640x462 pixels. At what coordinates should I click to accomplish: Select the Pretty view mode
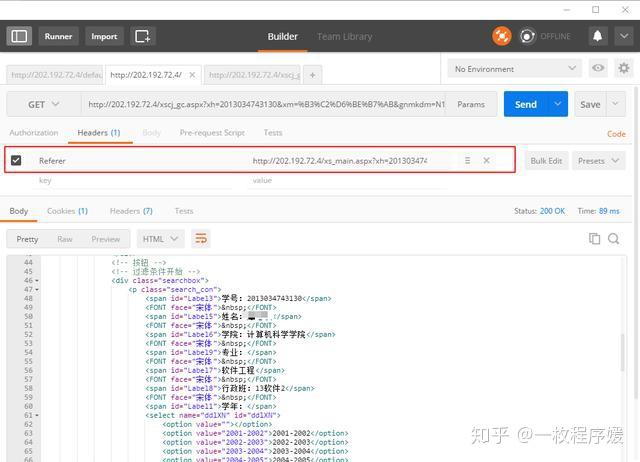tap(27, 239)
